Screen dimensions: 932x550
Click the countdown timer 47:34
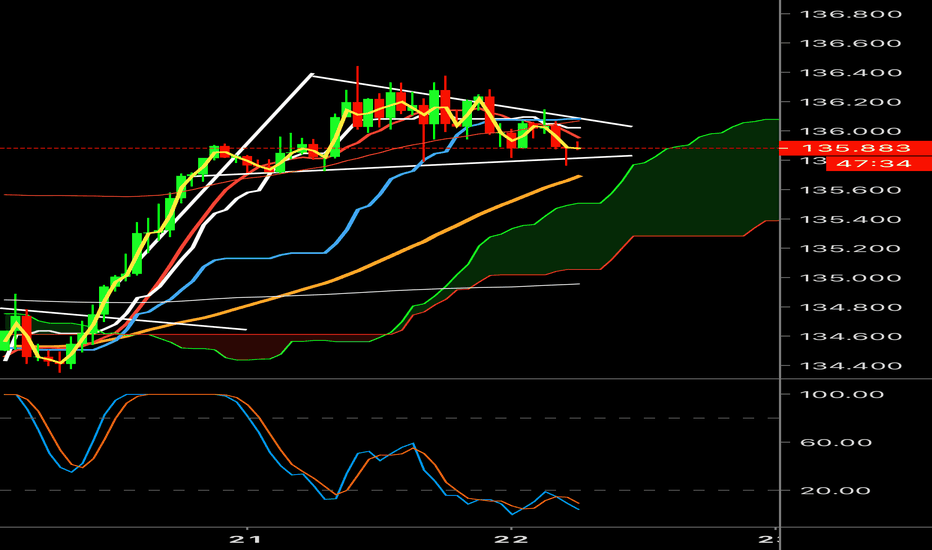879,164
